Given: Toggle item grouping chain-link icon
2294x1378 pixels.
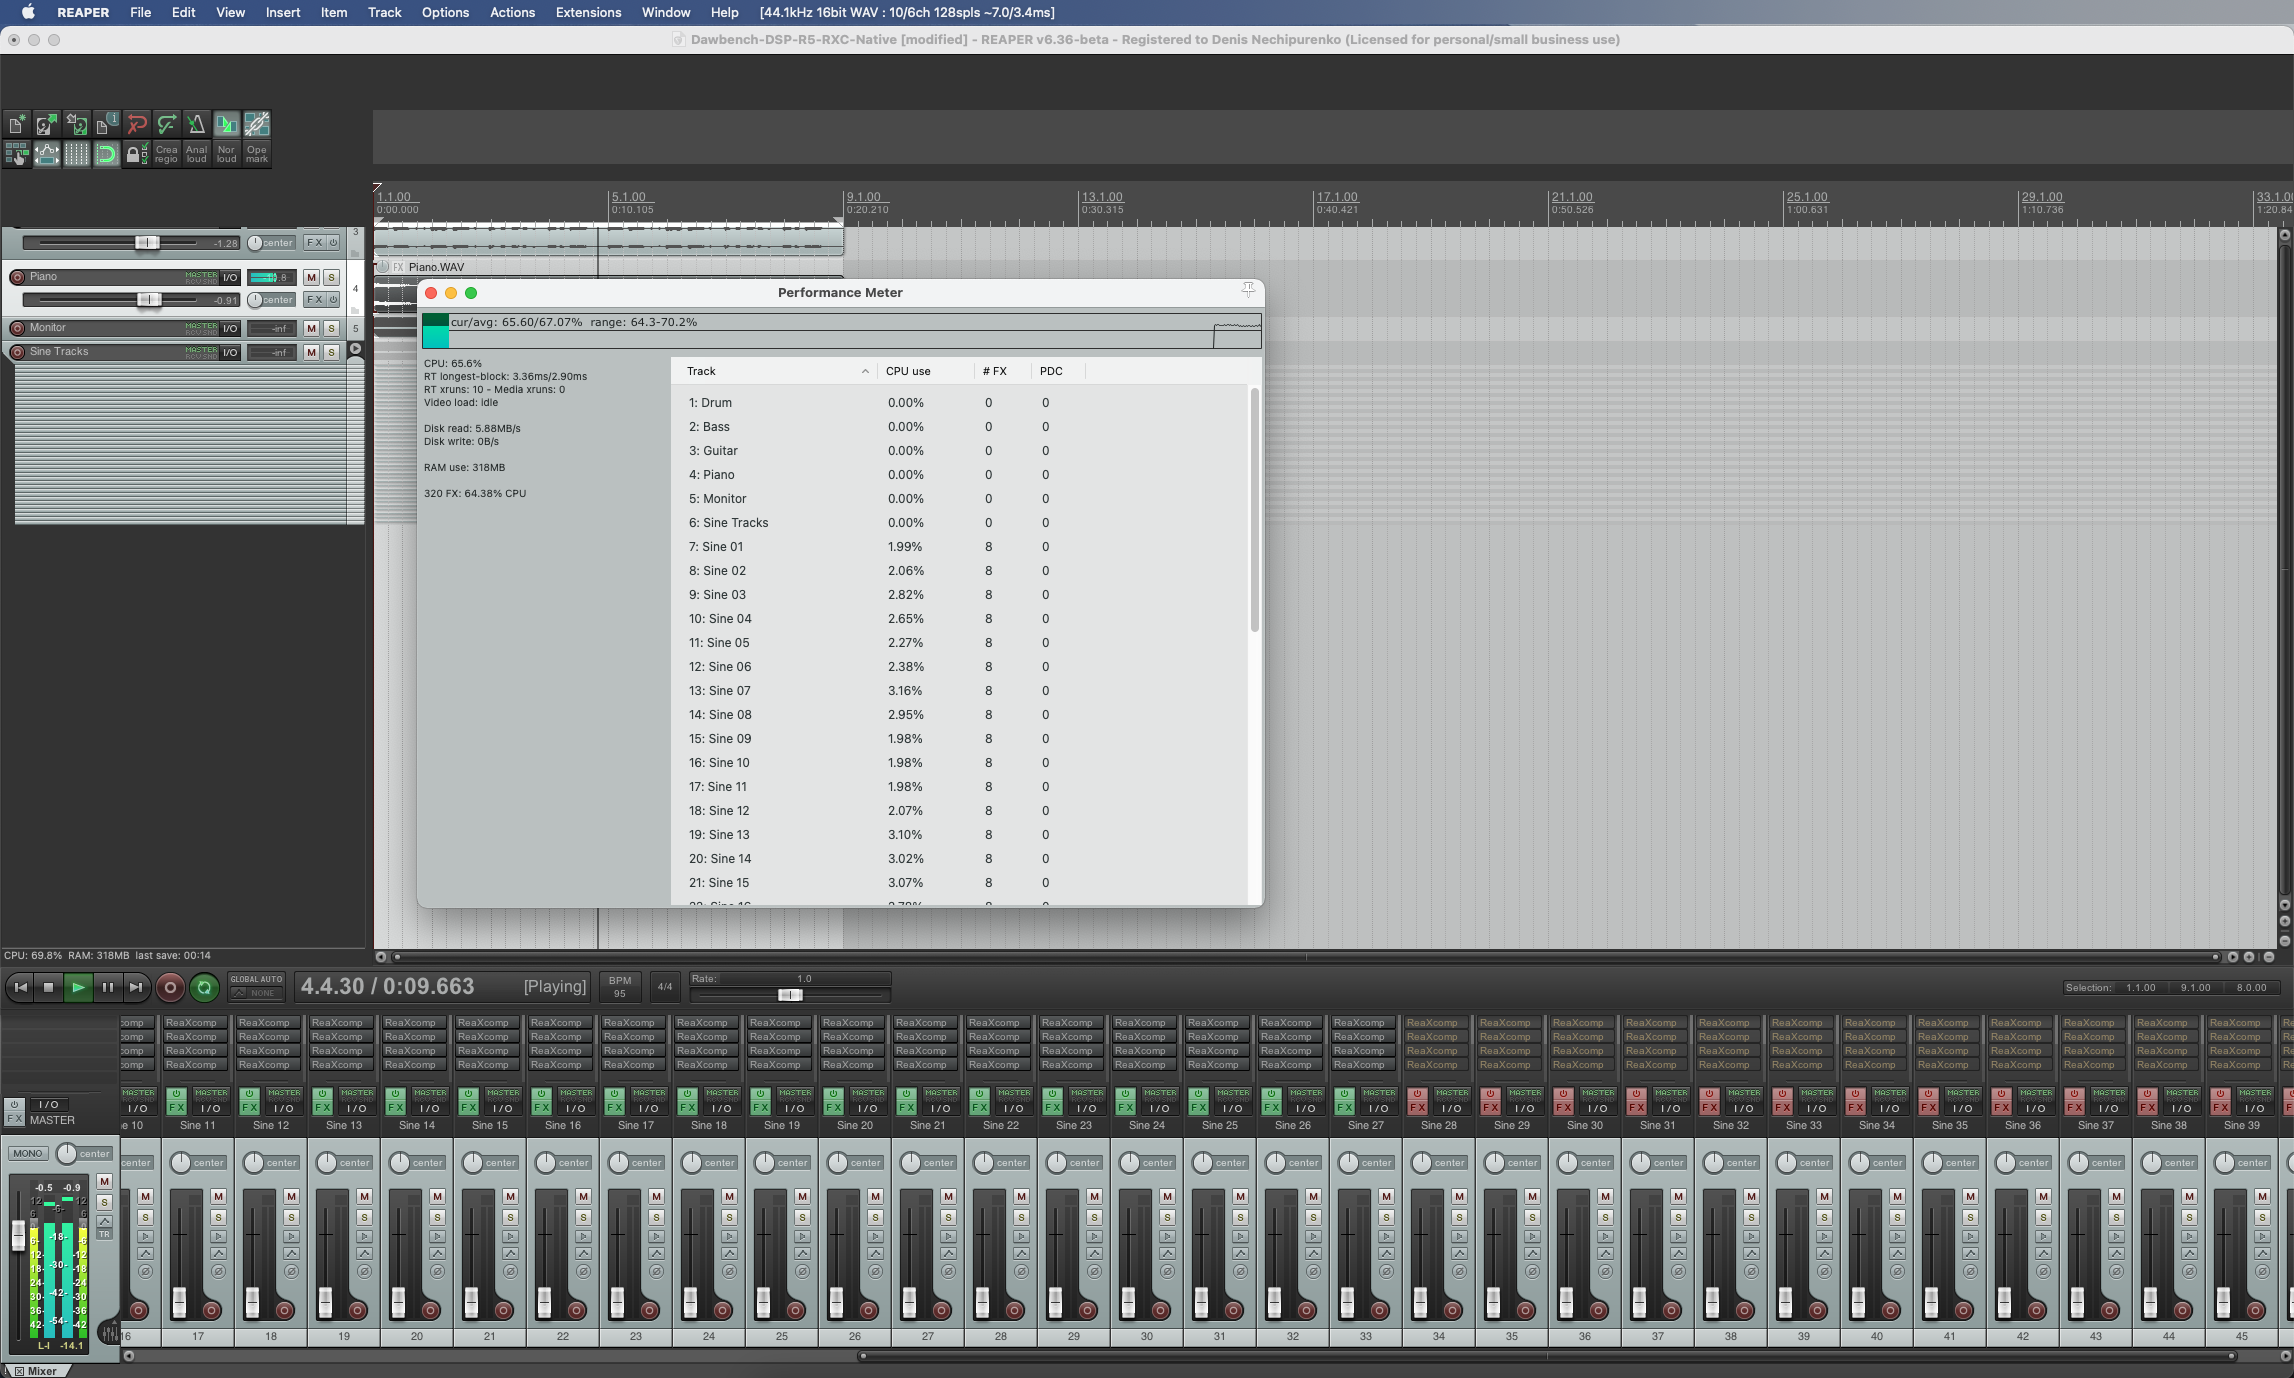Looking at the screenshot, I should click(257, 124).
